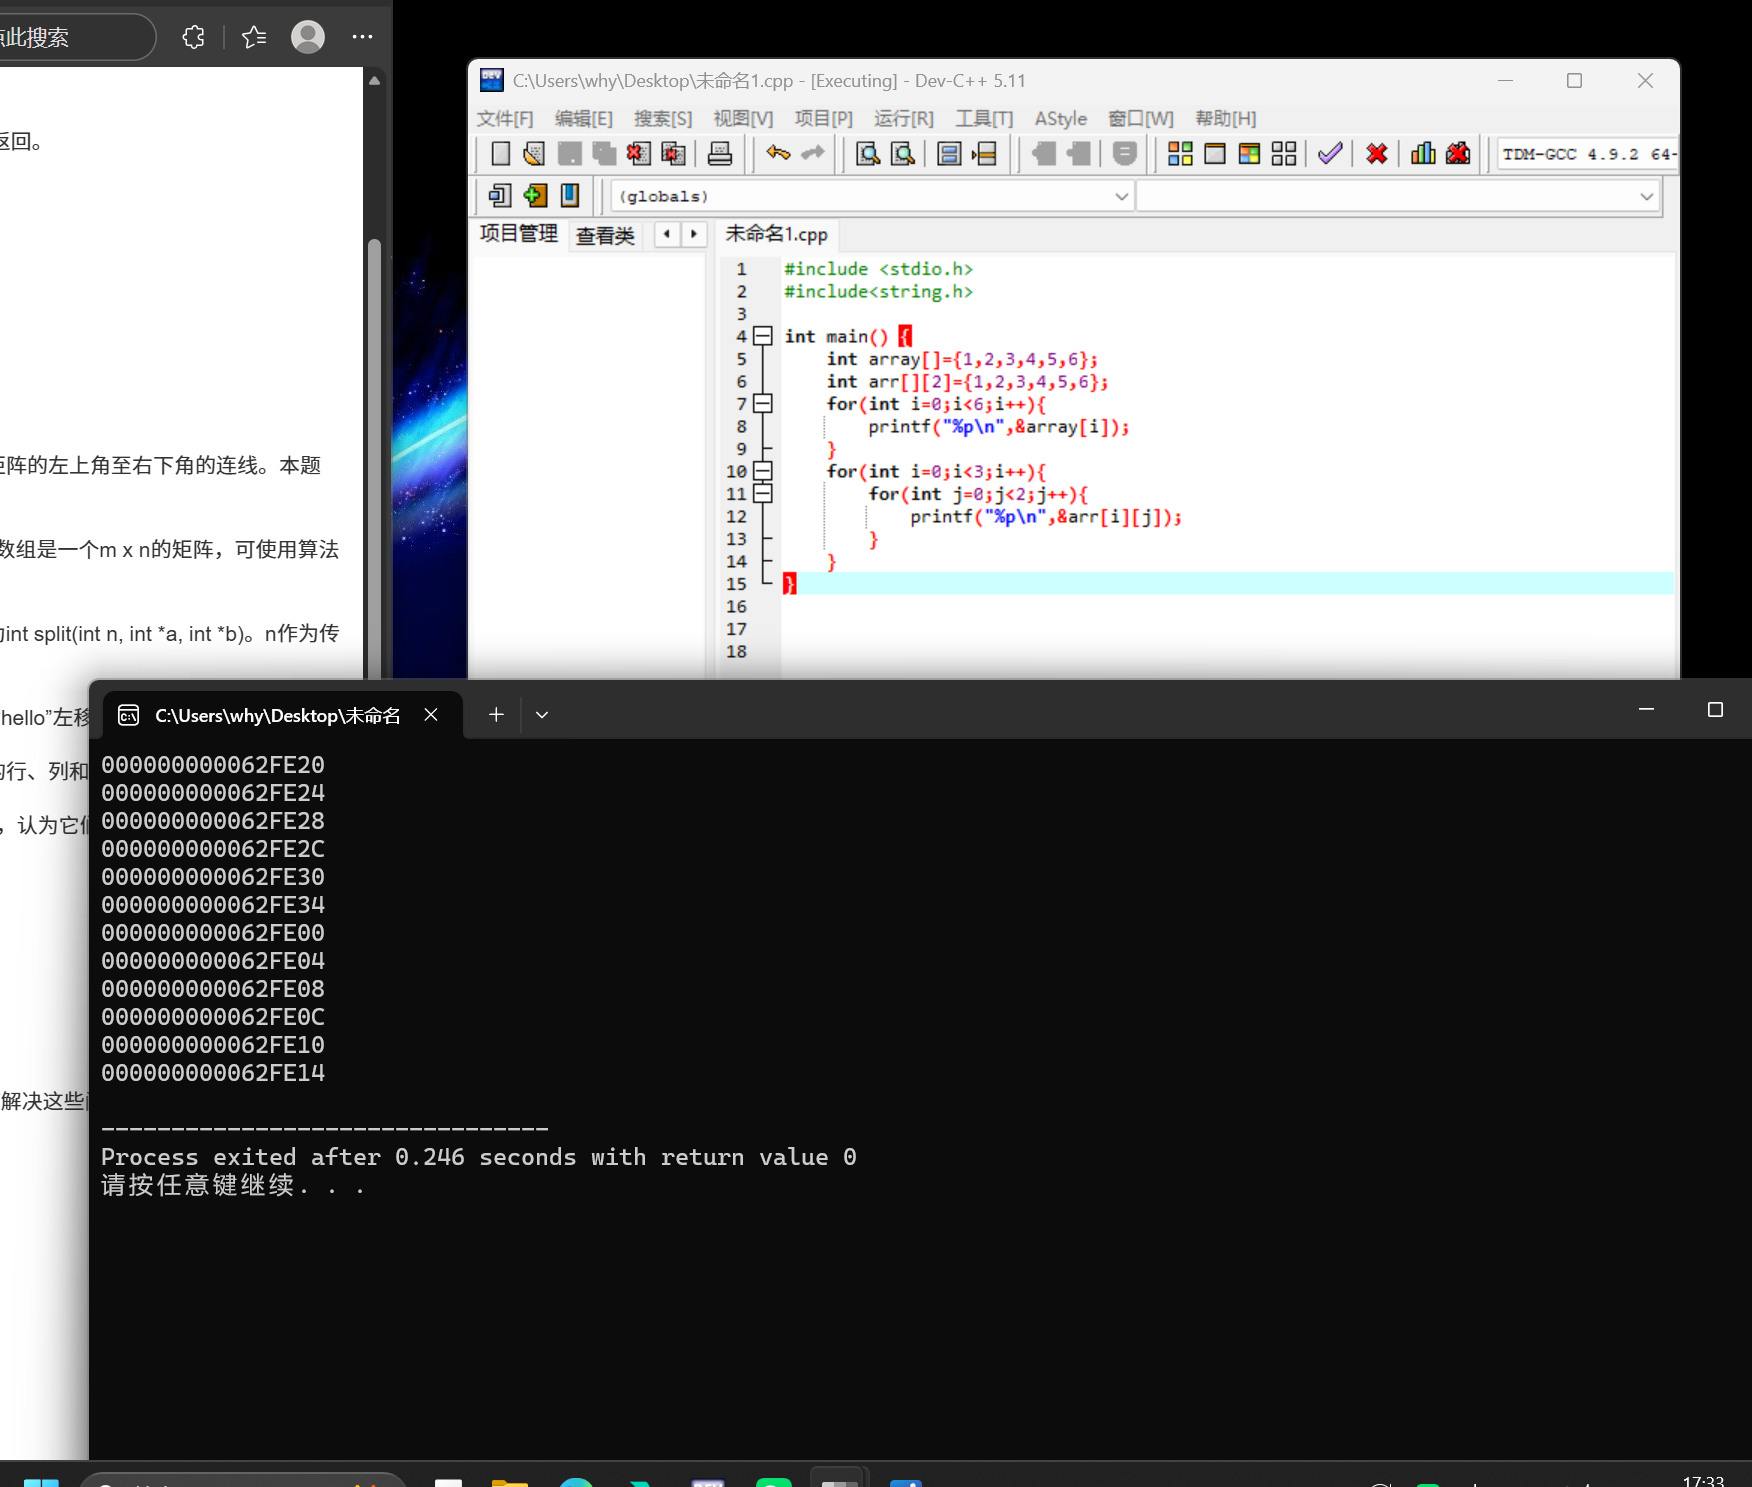Click the Syntax Check checkmark icon
The width and height of the screenshot is (1752, 1487).
pyautogui.click(x=1330, y=153)
